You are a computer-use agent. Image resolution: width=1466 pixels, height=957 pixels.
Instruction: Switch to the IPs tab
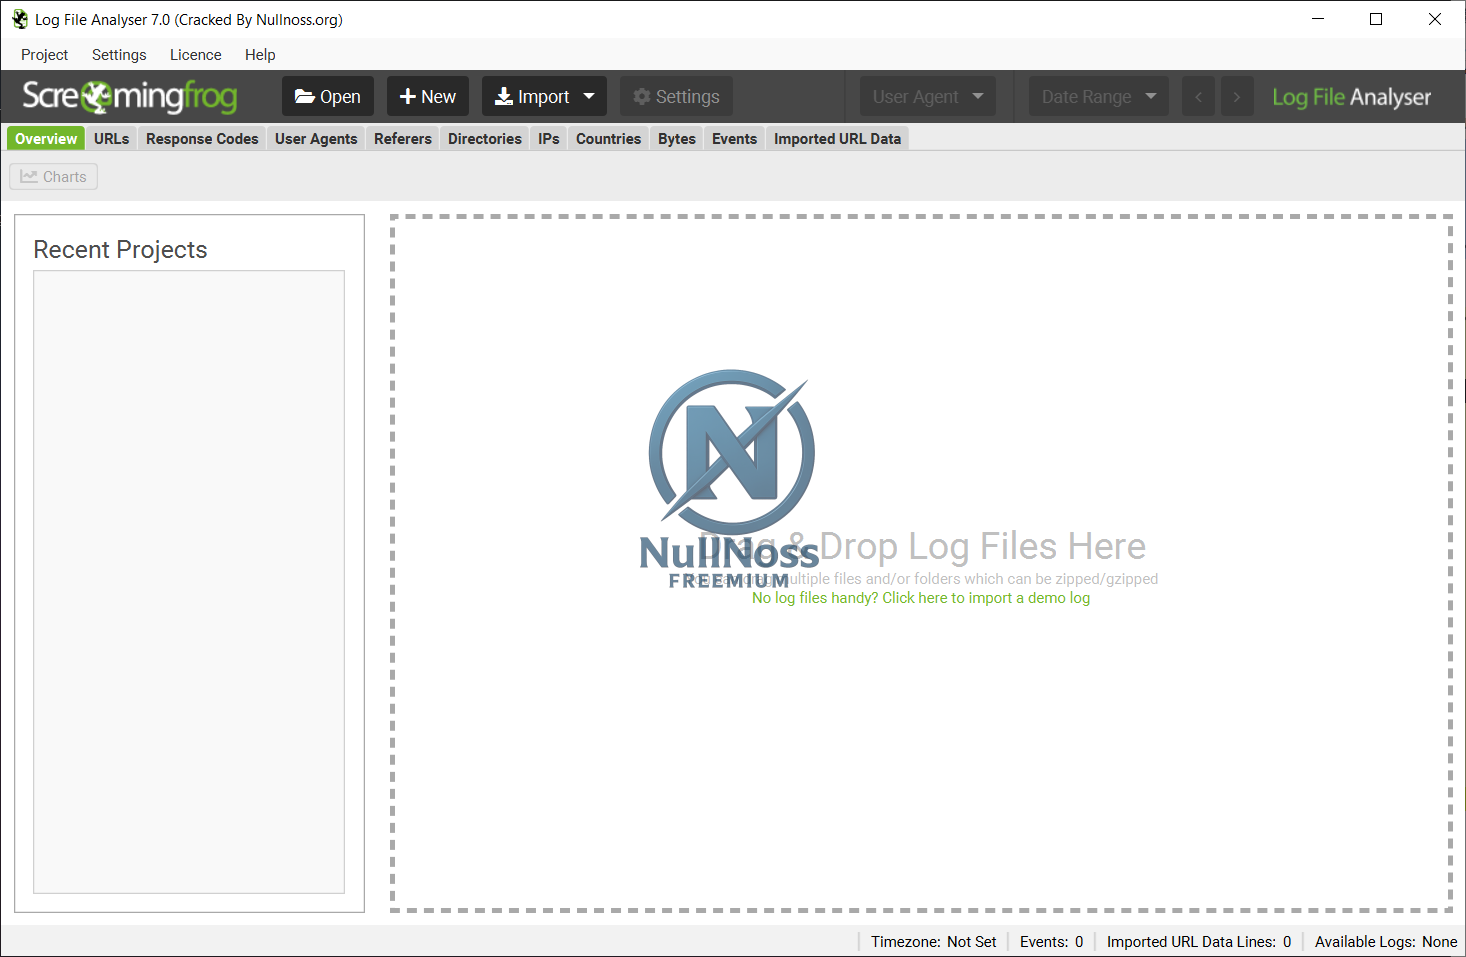pyautogui.click(x=549, y=139)
